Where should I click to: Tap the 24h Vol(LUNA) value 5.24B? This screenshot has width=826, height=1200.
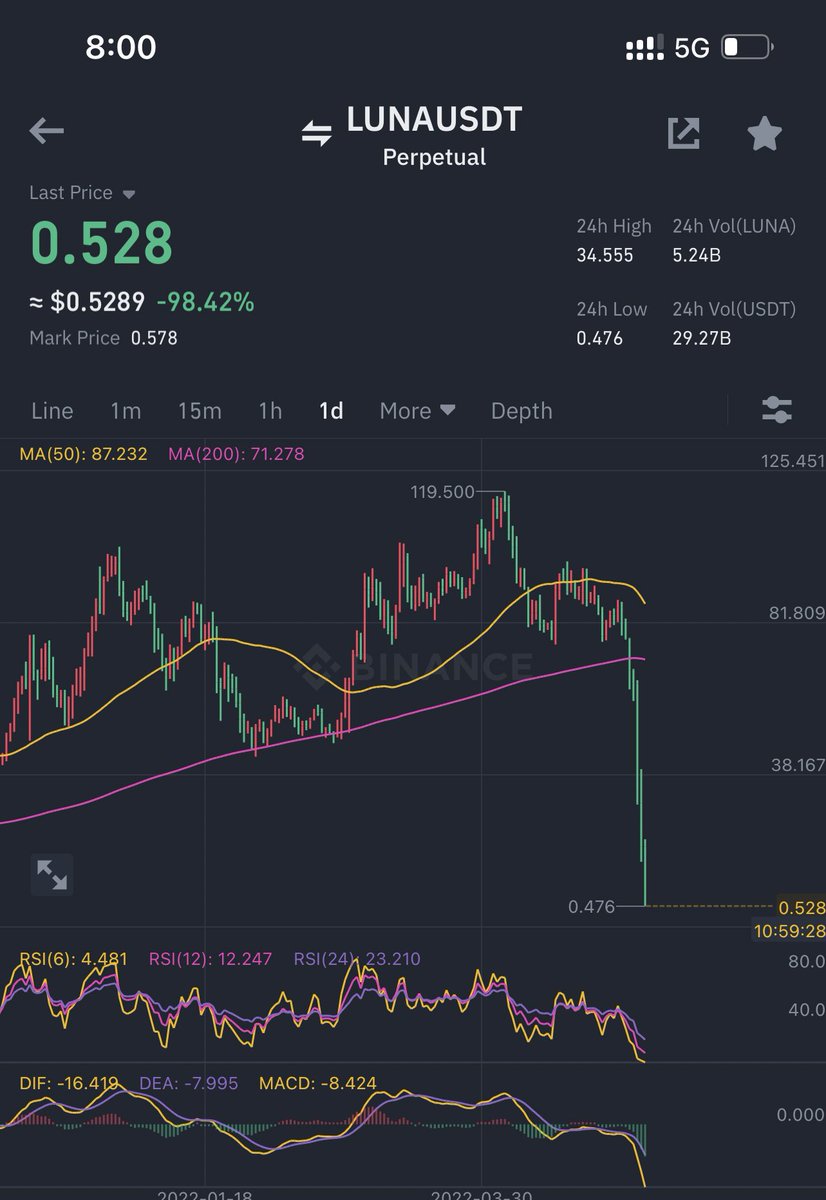[697, 255]
